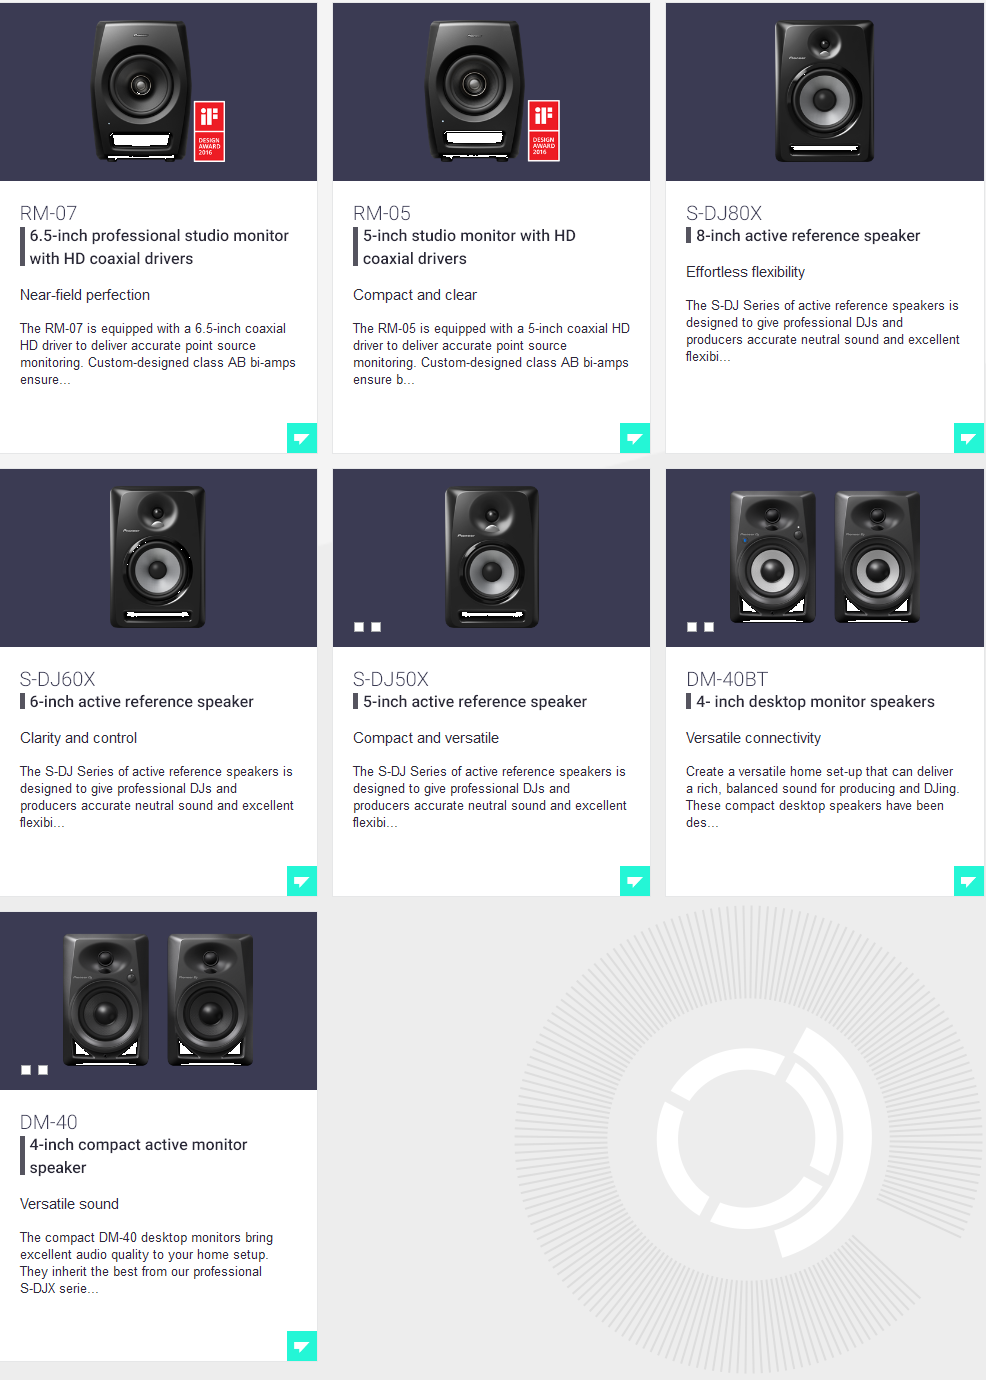Viewport: 986px width, 1380px height.
Task: Open the S-DJ80X product title
Action: (724, 213)
